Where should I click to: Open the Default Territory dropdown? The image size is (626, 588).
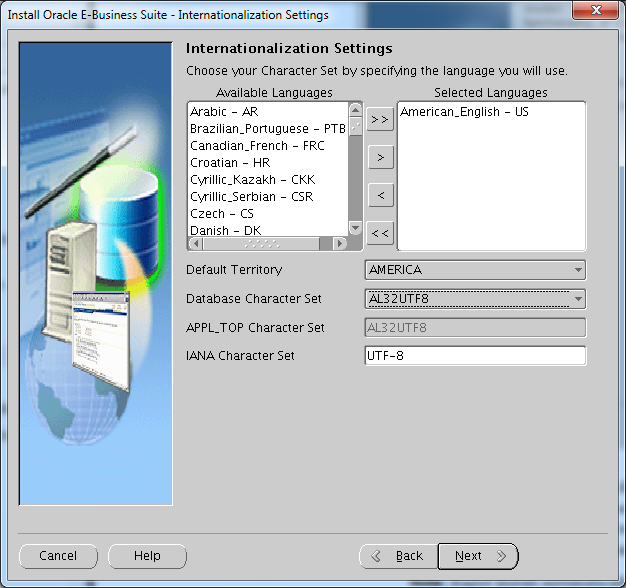click(x=475, y=270)
